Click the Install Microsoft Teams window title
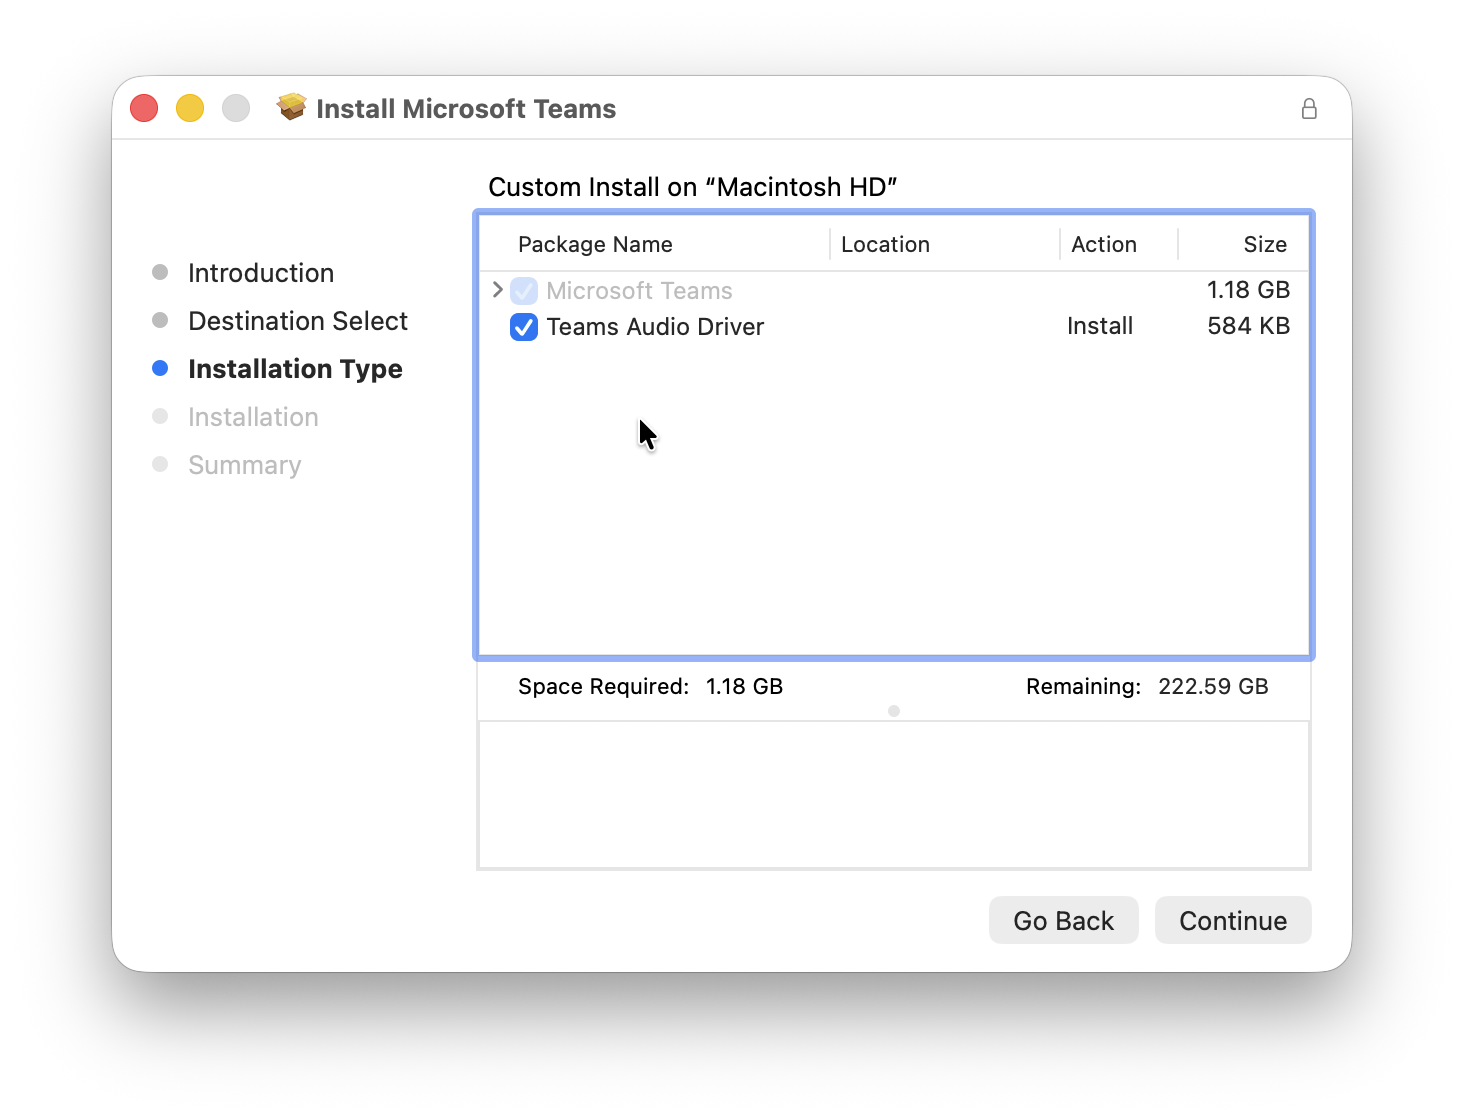This screenshot has height=1120, width=1464. pos(466,109)
